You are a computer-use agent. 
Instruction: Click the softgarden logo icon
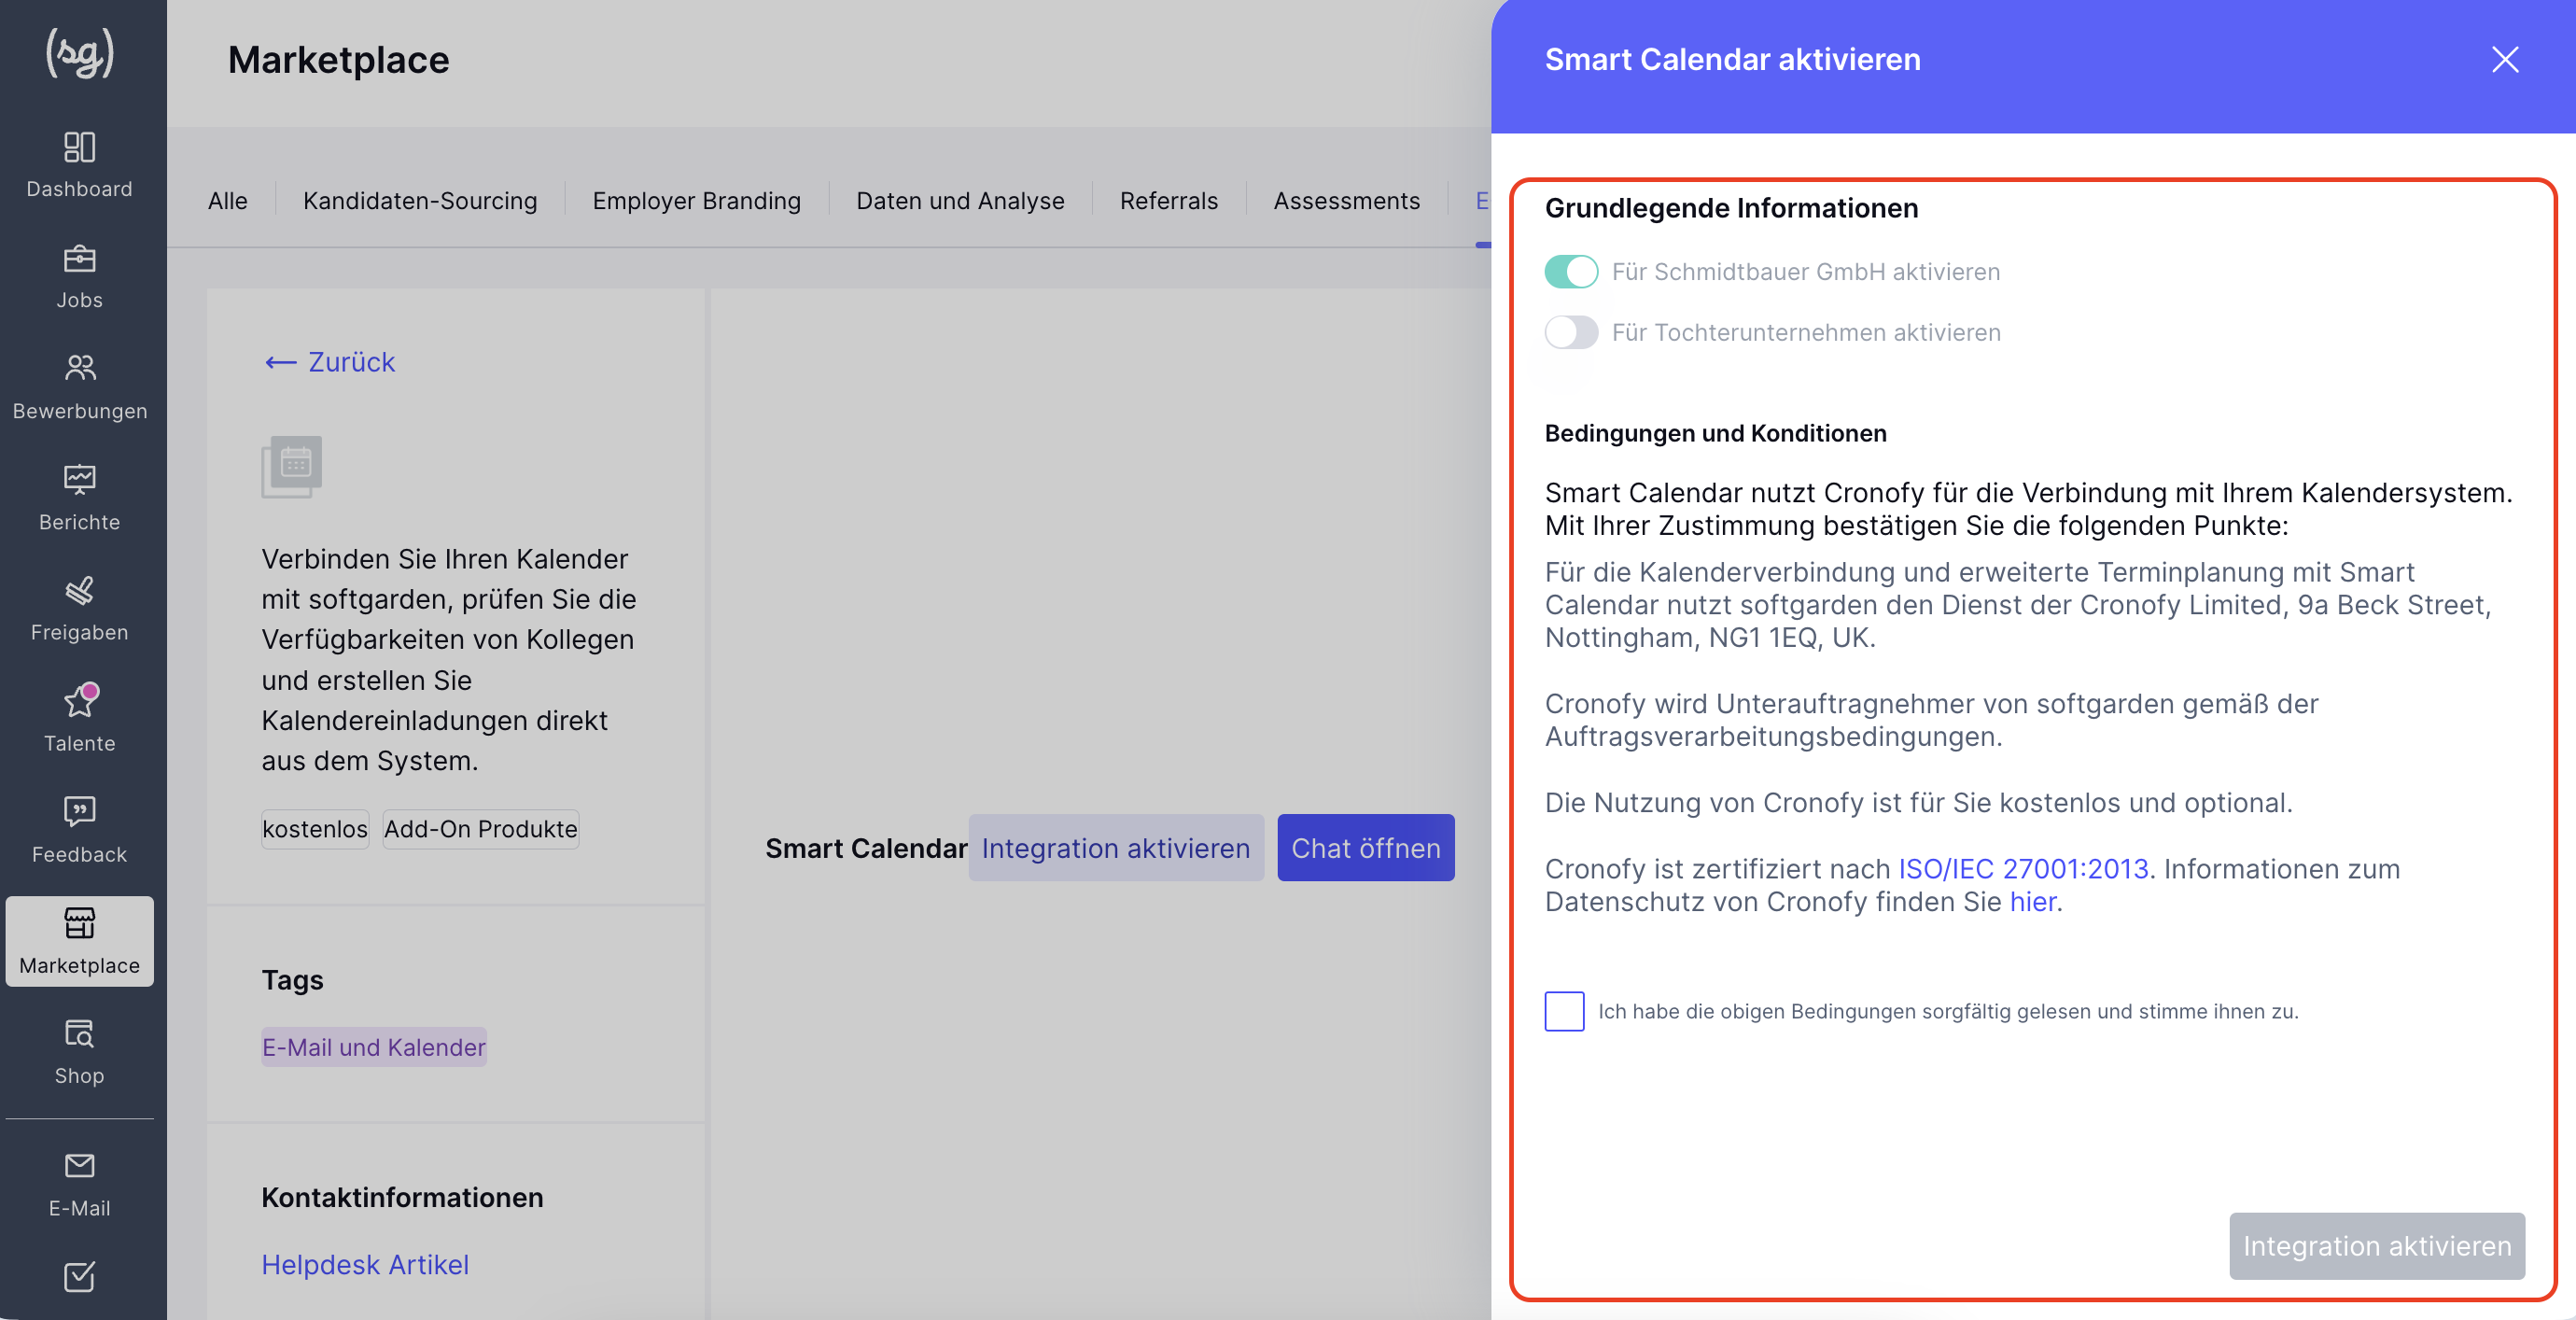pos(80,53)
